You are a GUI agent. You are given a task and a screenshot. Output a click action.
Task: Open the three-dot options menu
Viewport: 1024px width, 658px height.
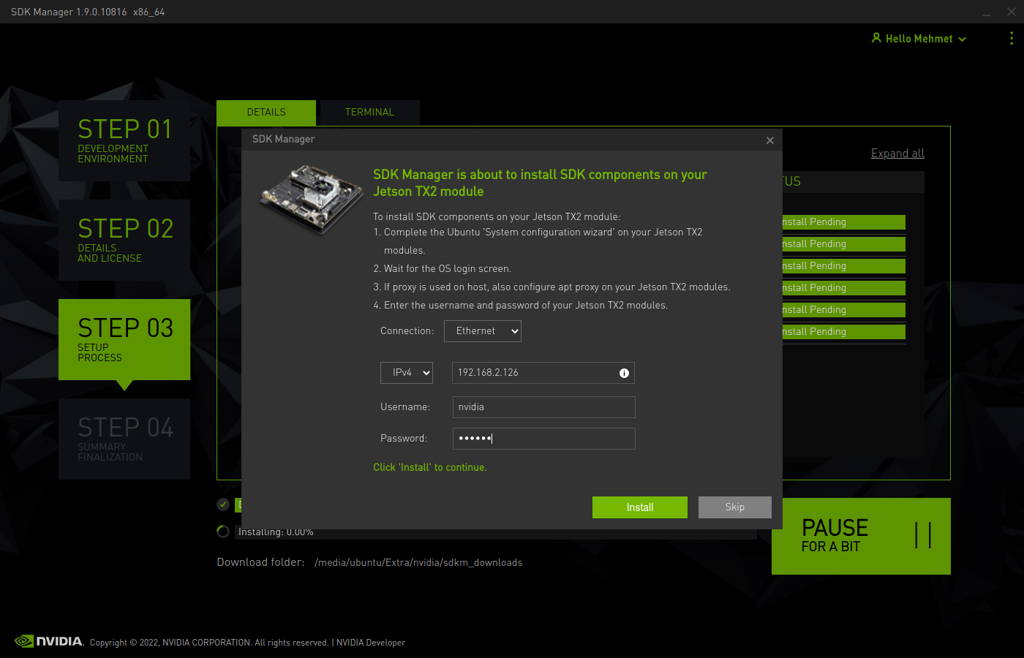tap(1011, 38)
